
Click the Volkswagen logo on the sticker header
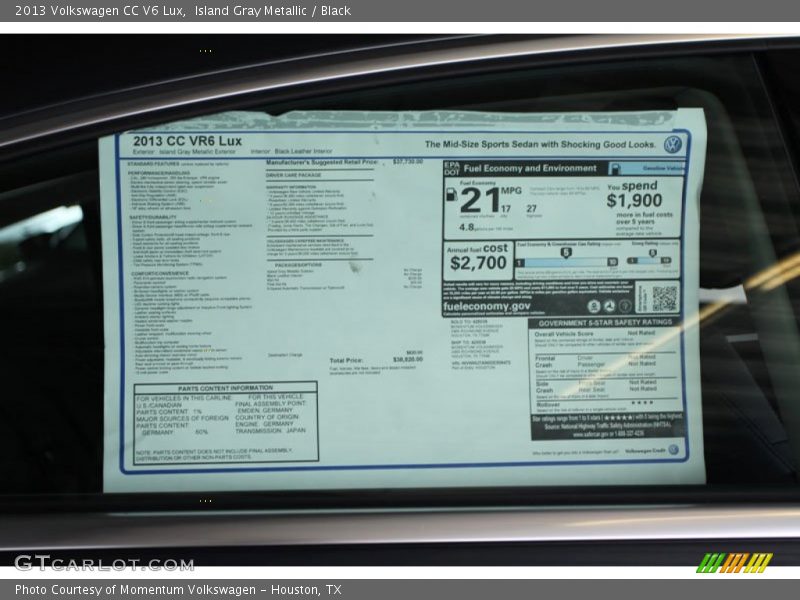pyautogui.click(x=670, y=142)
